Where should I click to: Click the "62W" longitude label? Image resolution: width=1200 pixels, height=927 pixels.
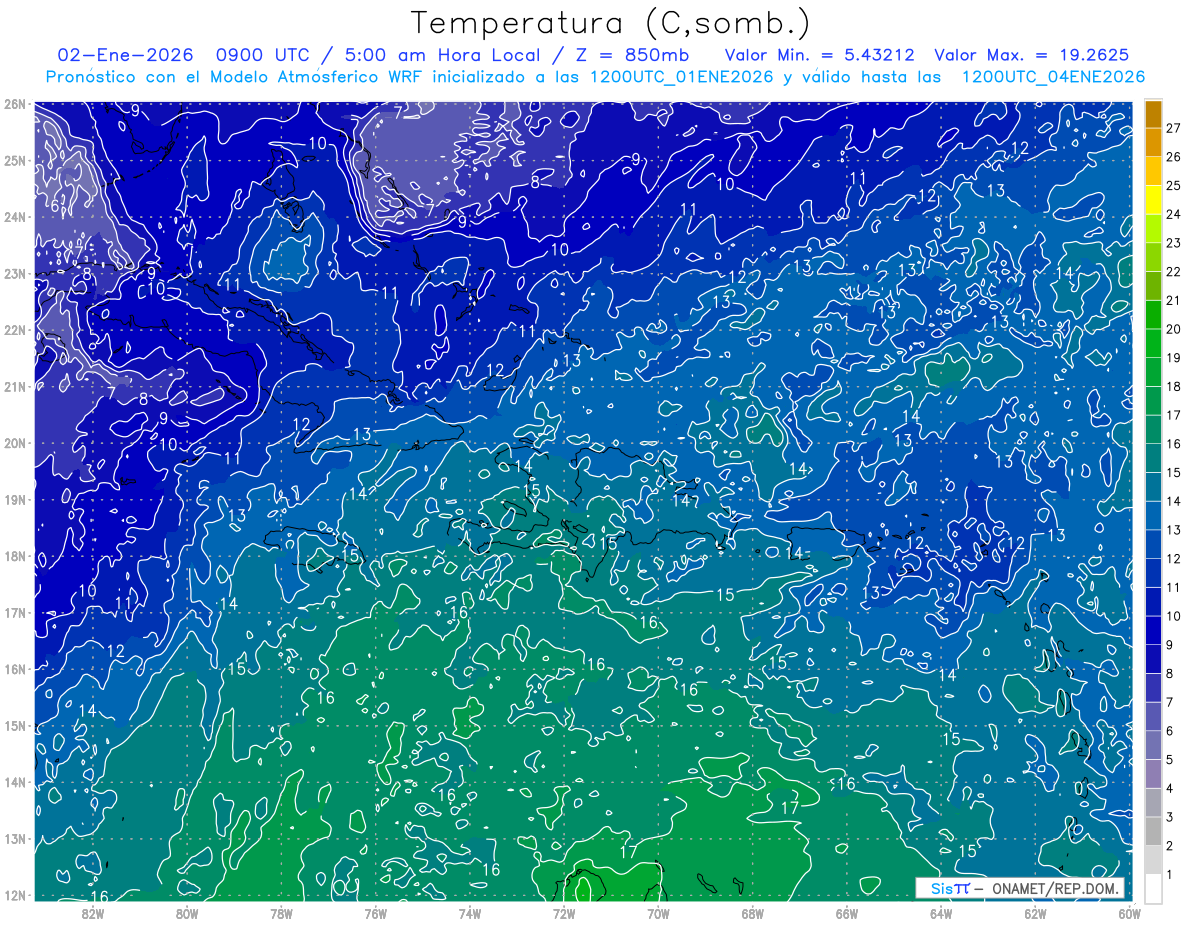(1036, 913)
